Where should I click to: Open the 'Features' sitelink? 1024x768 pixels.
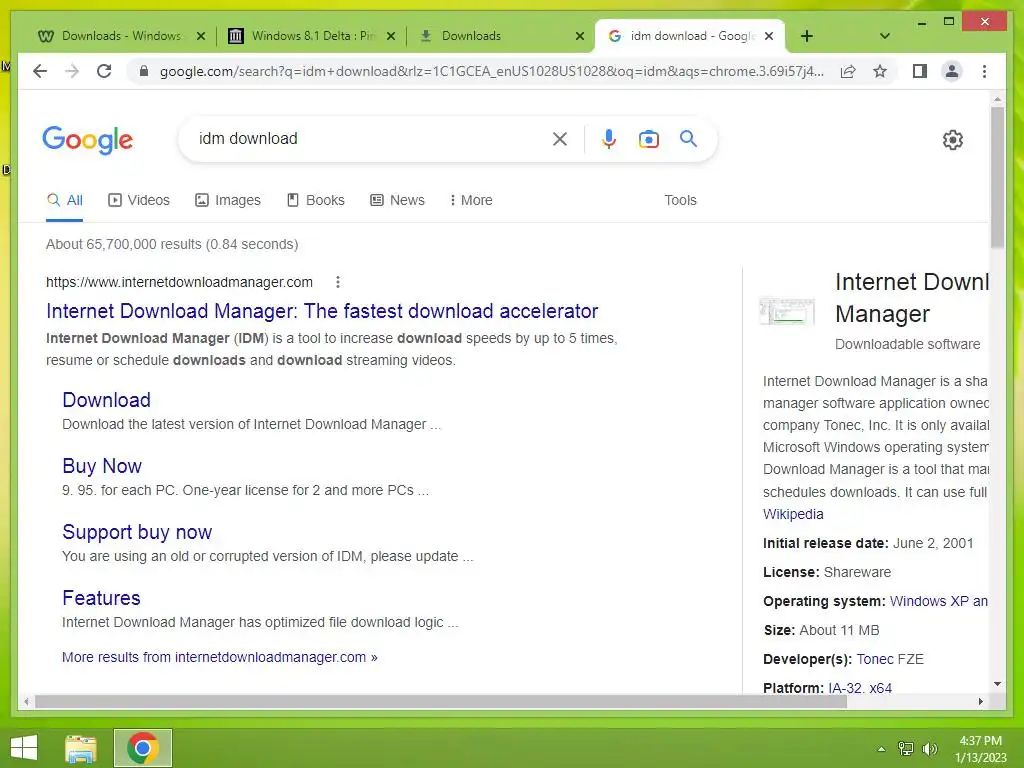coord(101,598)
